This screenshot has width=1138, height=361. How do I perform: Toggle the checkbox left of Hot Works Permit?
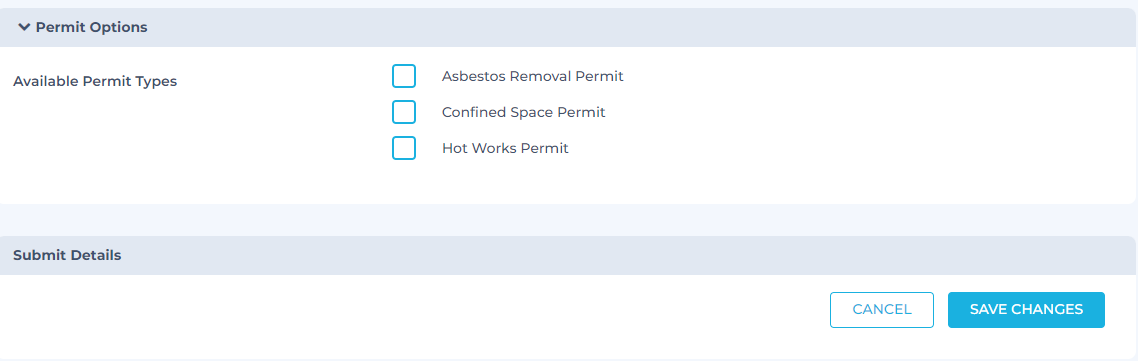pyautogui.click(x=404, y=147)
